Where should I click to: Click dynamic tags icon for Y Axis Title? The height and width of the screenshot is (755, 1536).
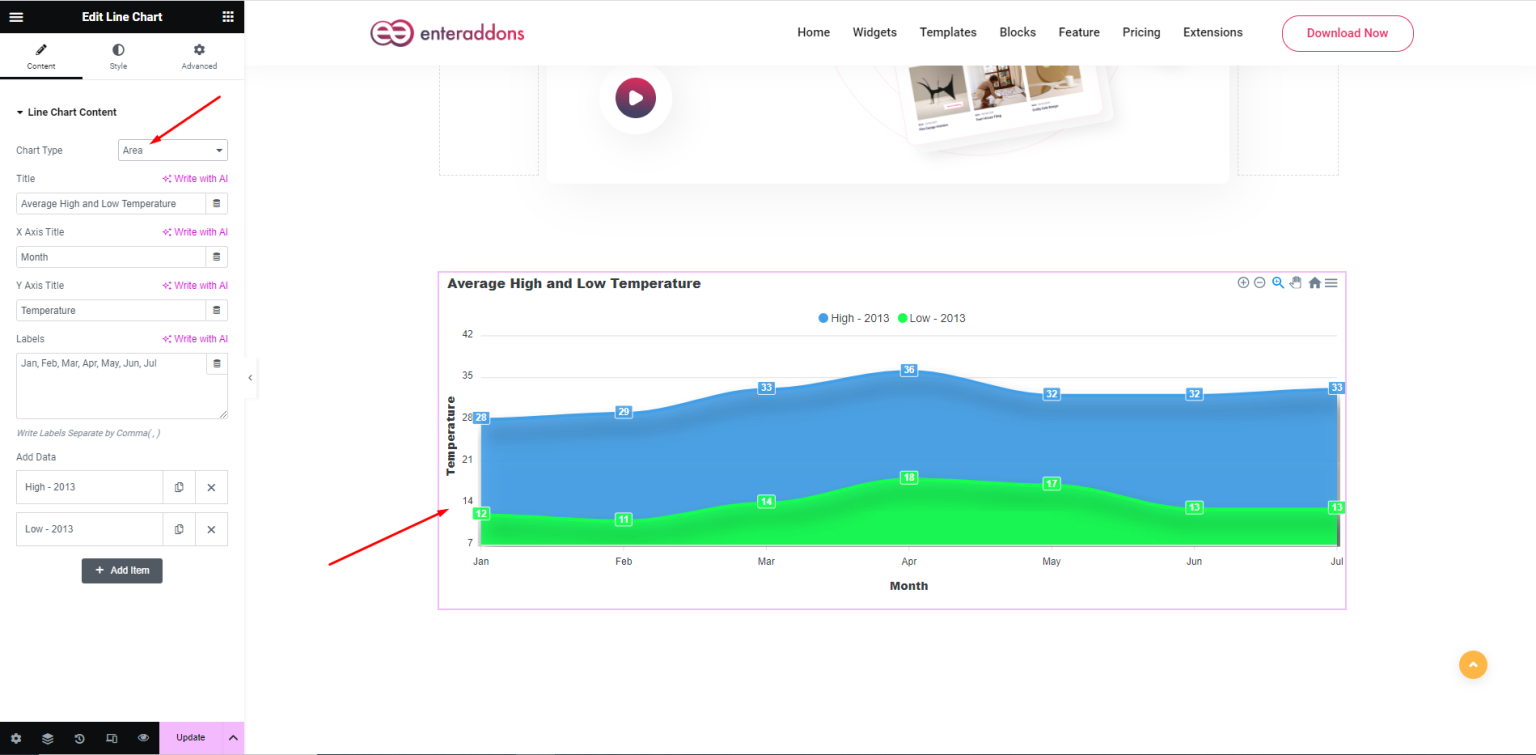pos(217,311)
